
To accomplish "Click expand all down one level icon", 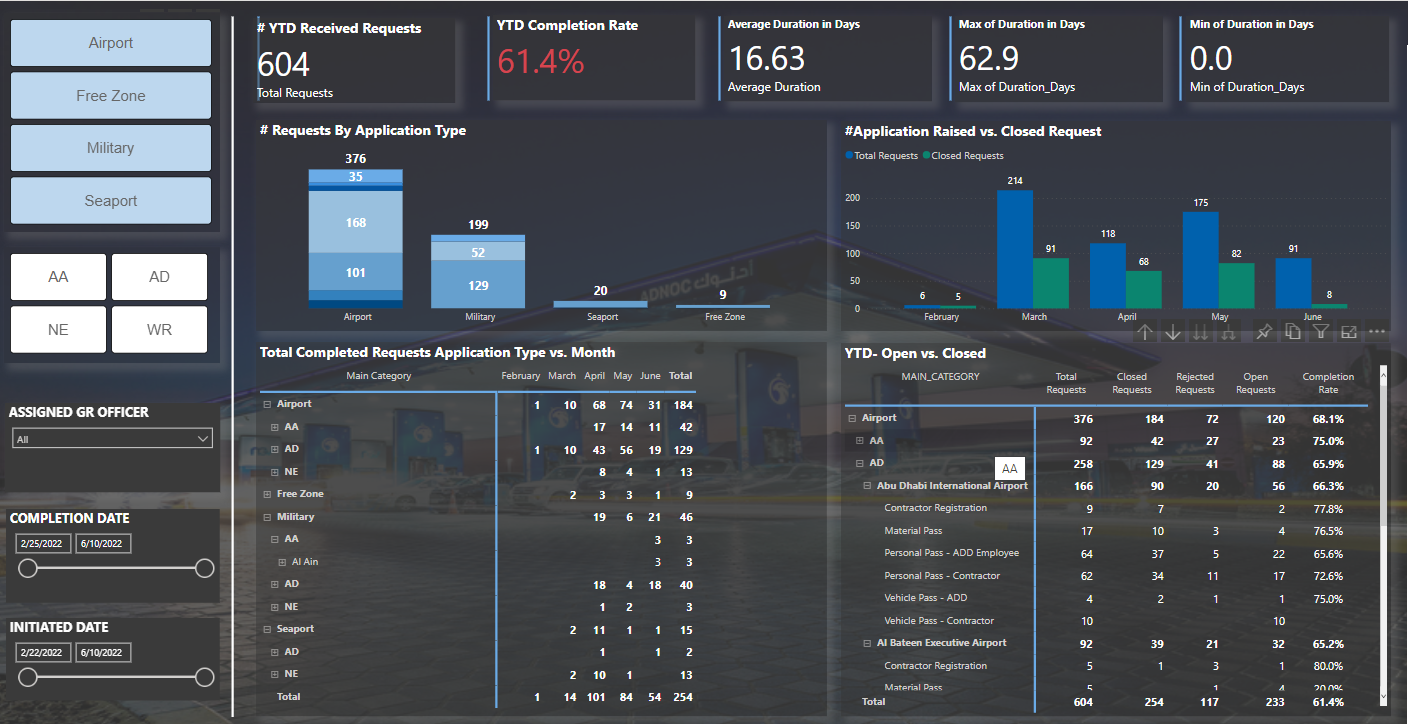I will pyautogui.click(x=1228, y=332).
